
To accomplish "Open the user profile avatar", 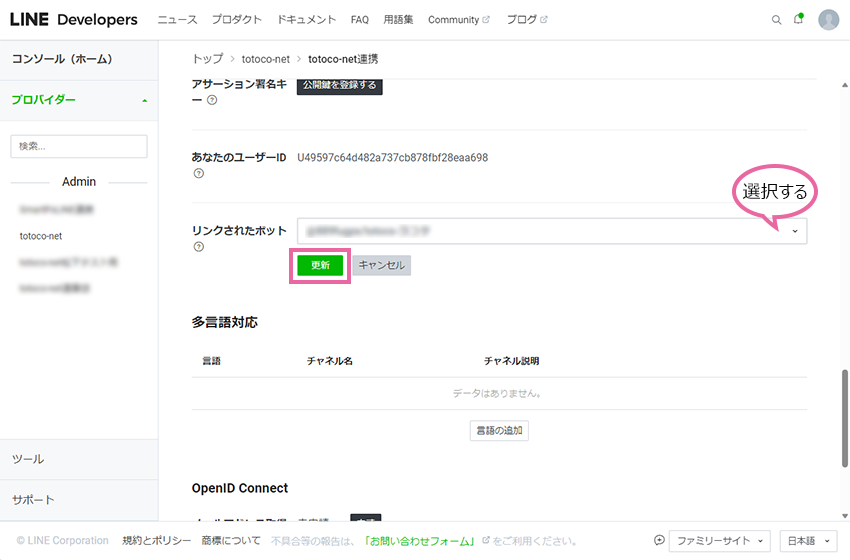I will (828, 20).
